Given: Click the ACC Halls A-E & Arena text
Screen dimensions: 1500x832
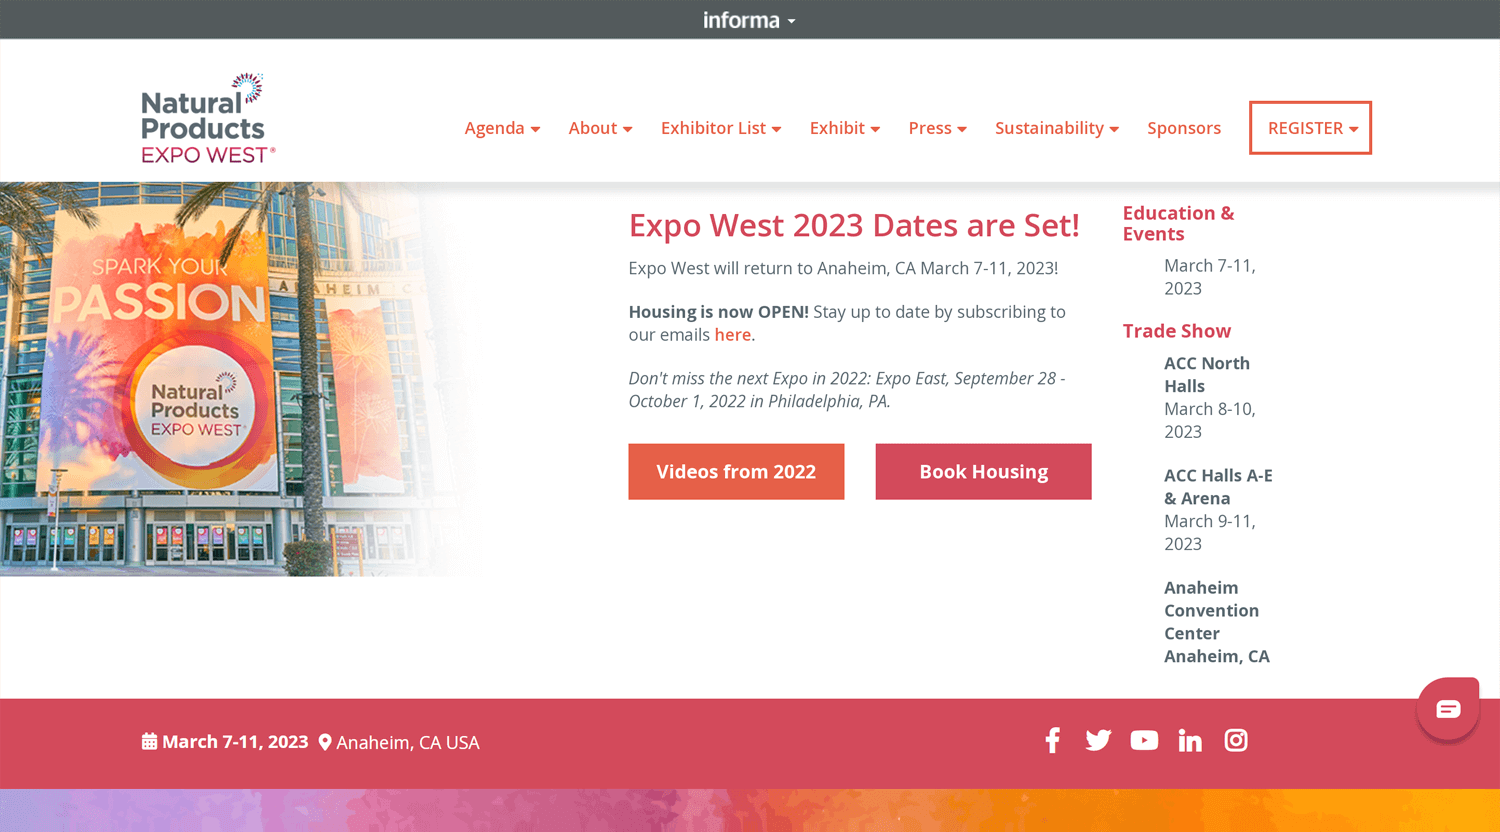Looking at the screenshot, I should (x=1218, y=487).
